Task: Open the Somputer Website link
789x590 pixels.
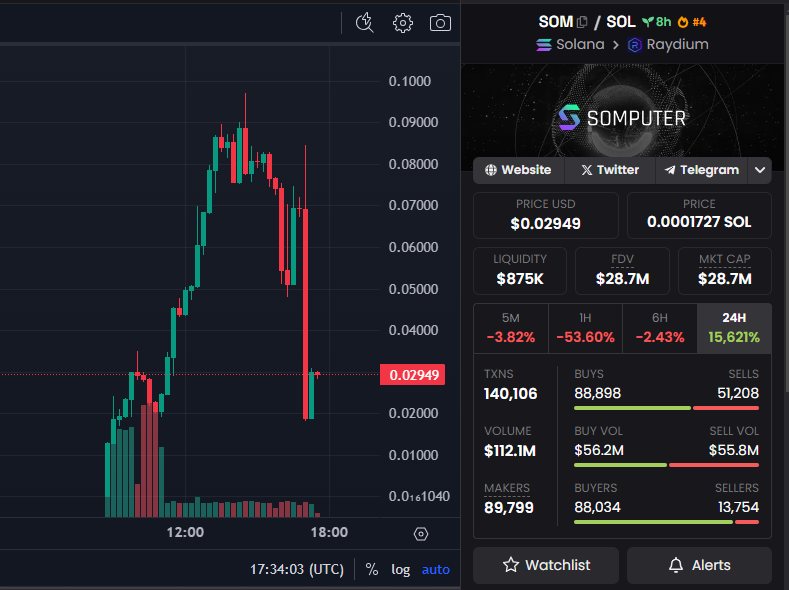Action: (x=518, y=170)
